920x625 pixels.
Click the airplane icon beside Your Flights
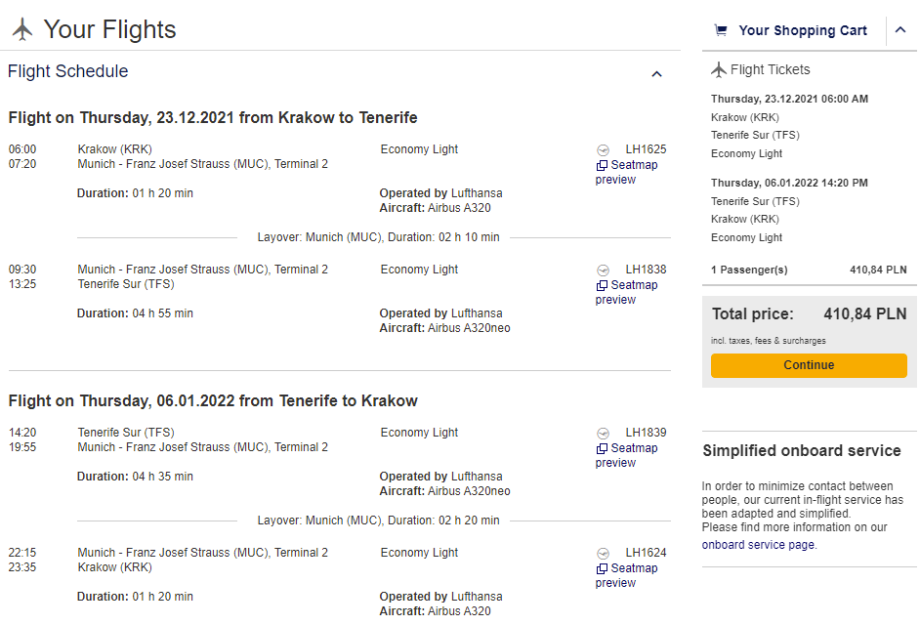[x=22, y=30]
